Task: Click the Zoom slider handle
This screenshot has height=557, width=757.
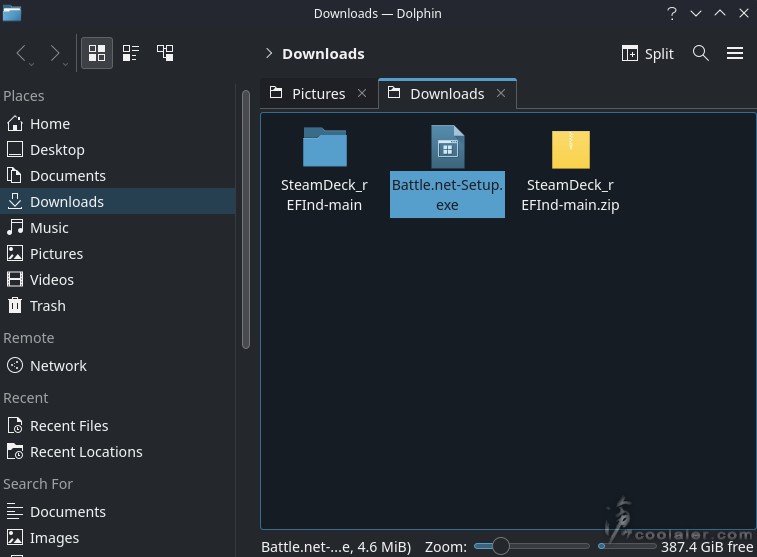Action: pyautogui.click(x=501, y=546)
